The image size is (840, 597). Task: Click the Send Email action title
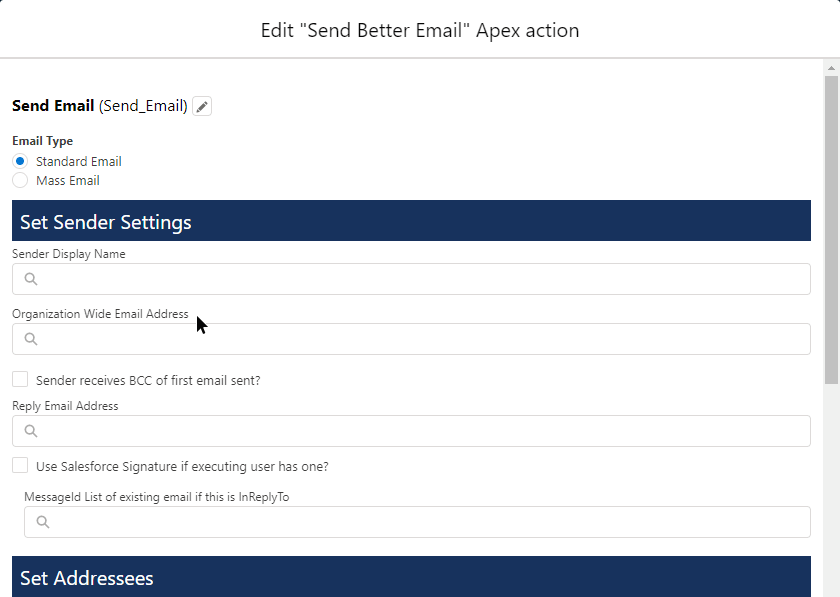coord(50,105)
